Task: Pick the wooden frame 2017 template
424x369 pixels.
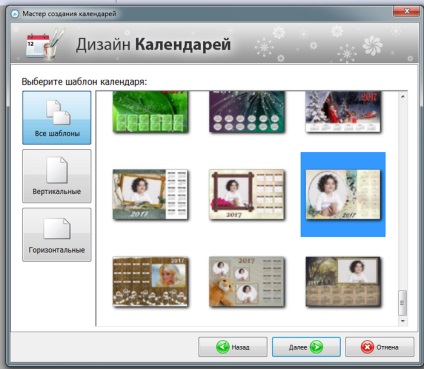Action: [x=150, y=195]
